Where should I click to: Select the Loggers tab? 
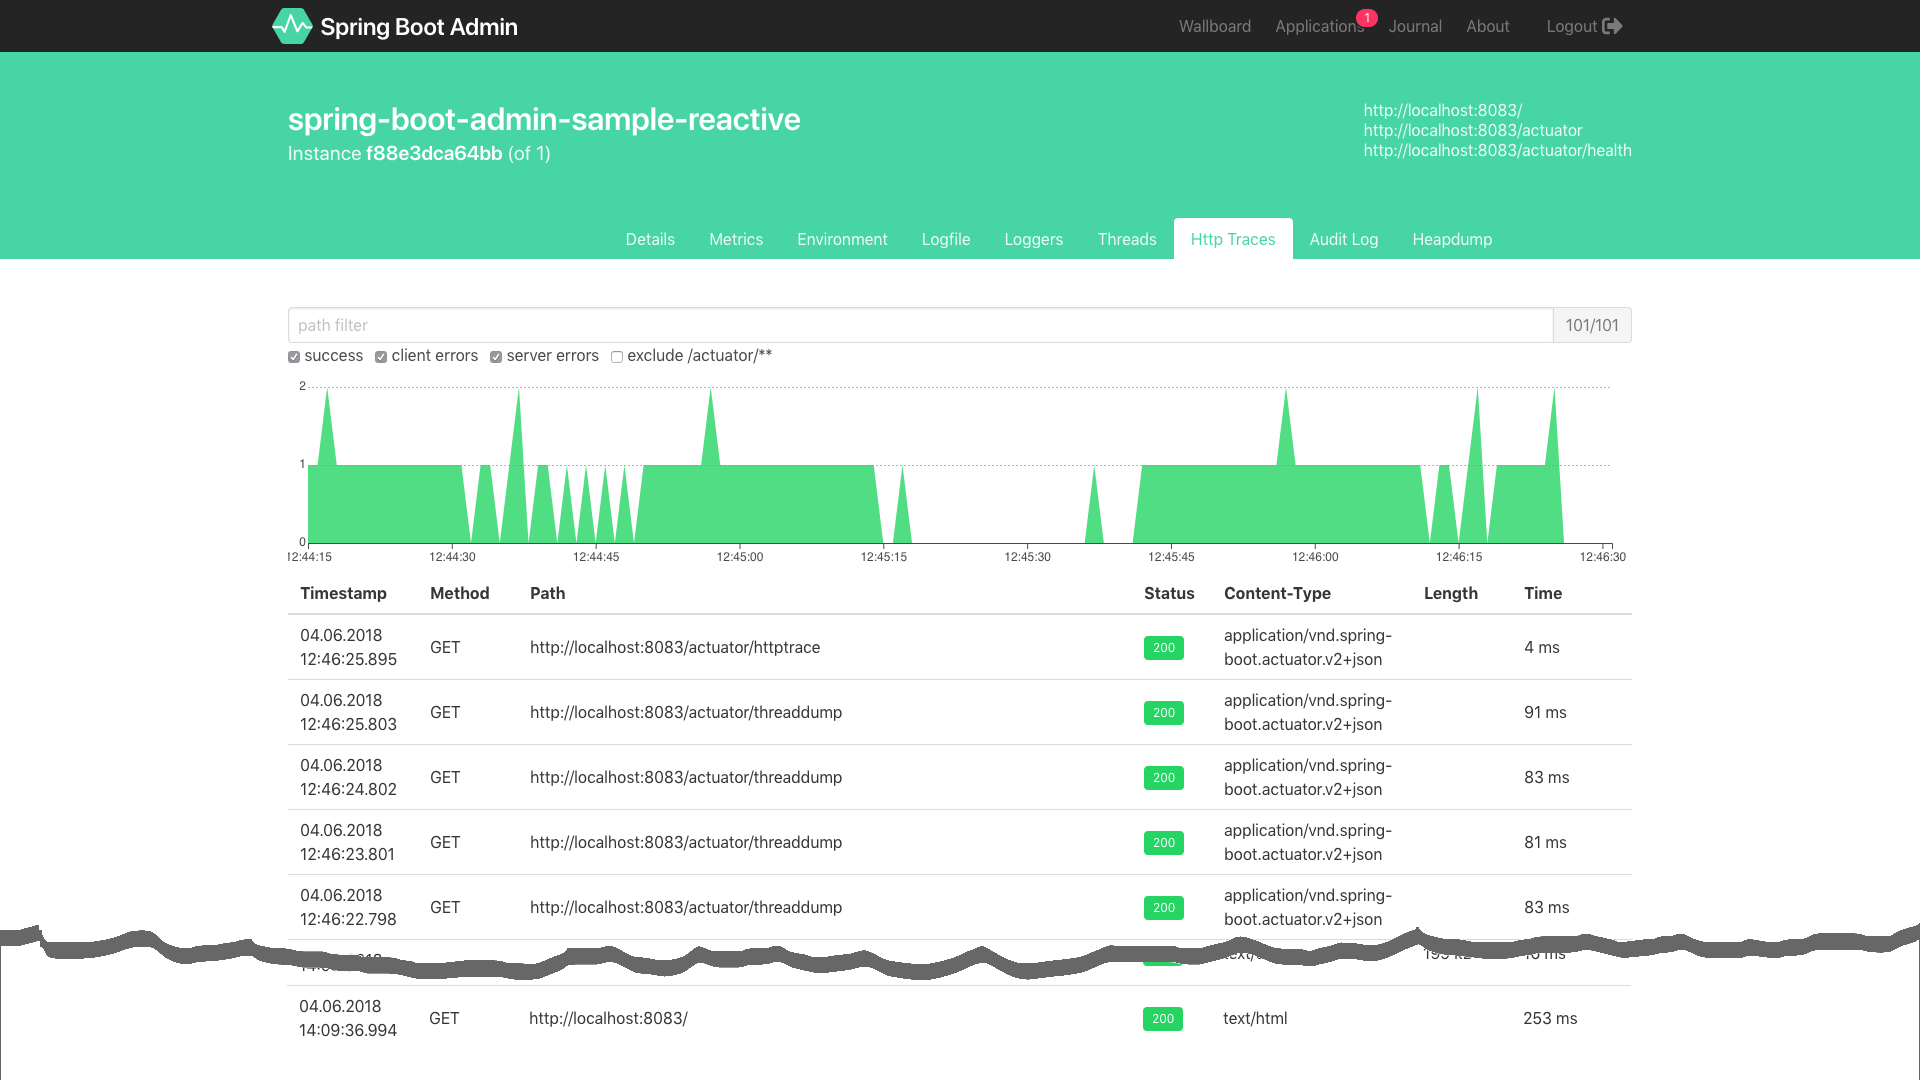[x=1034, y=239]
